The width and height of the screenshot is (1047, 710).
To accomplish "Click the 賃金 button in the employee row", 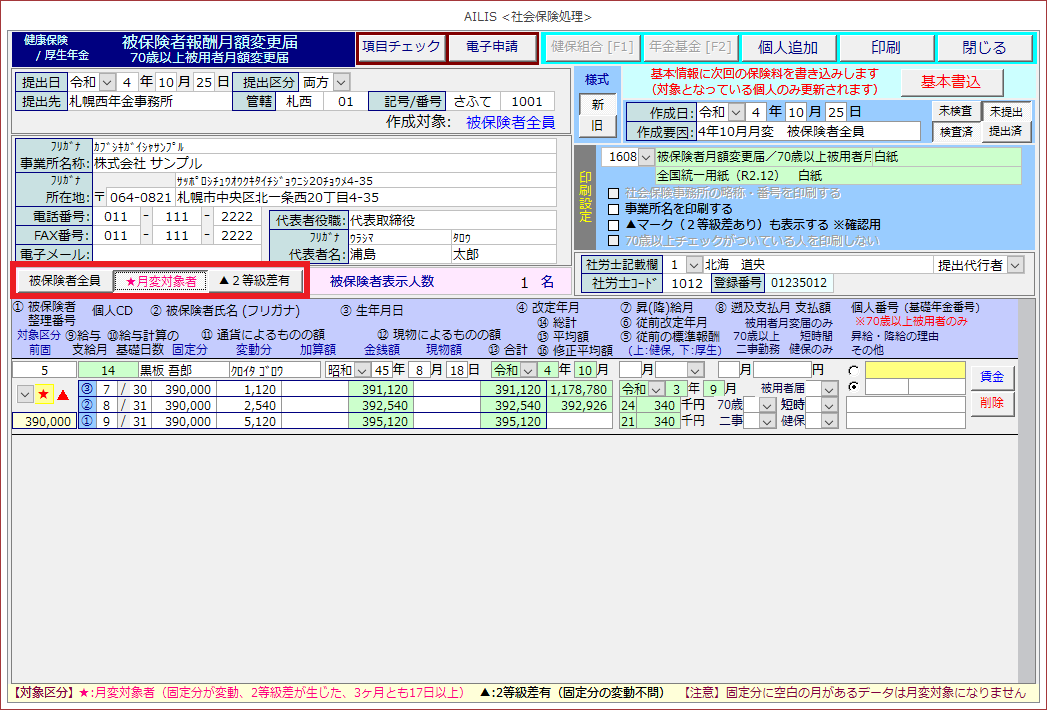I will coord(991,377).
